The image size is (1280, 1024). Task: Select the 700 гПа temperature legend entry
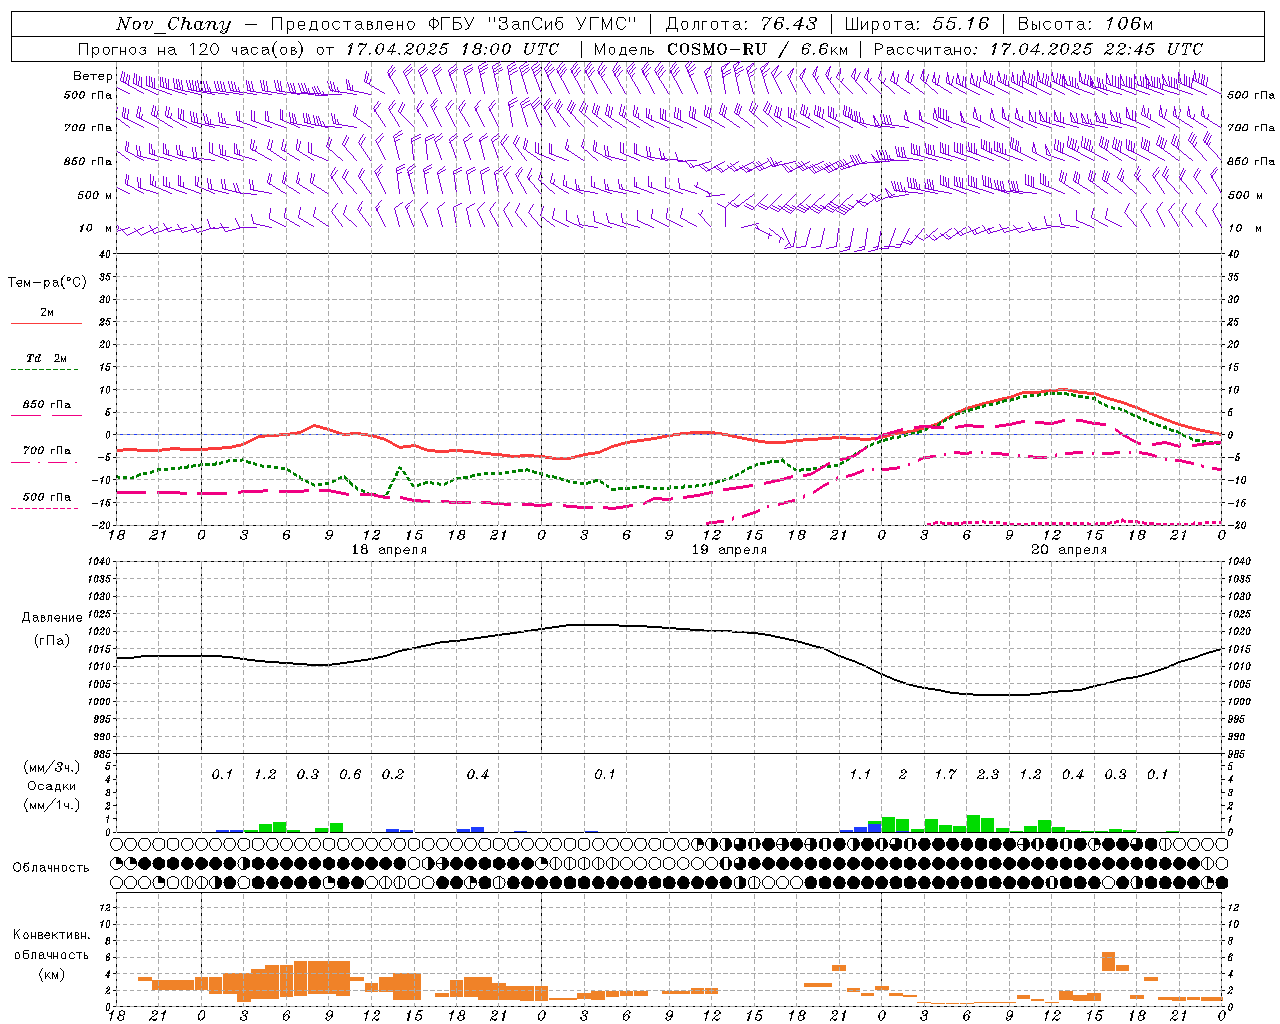pyautogui.click(x=47, y=450)
